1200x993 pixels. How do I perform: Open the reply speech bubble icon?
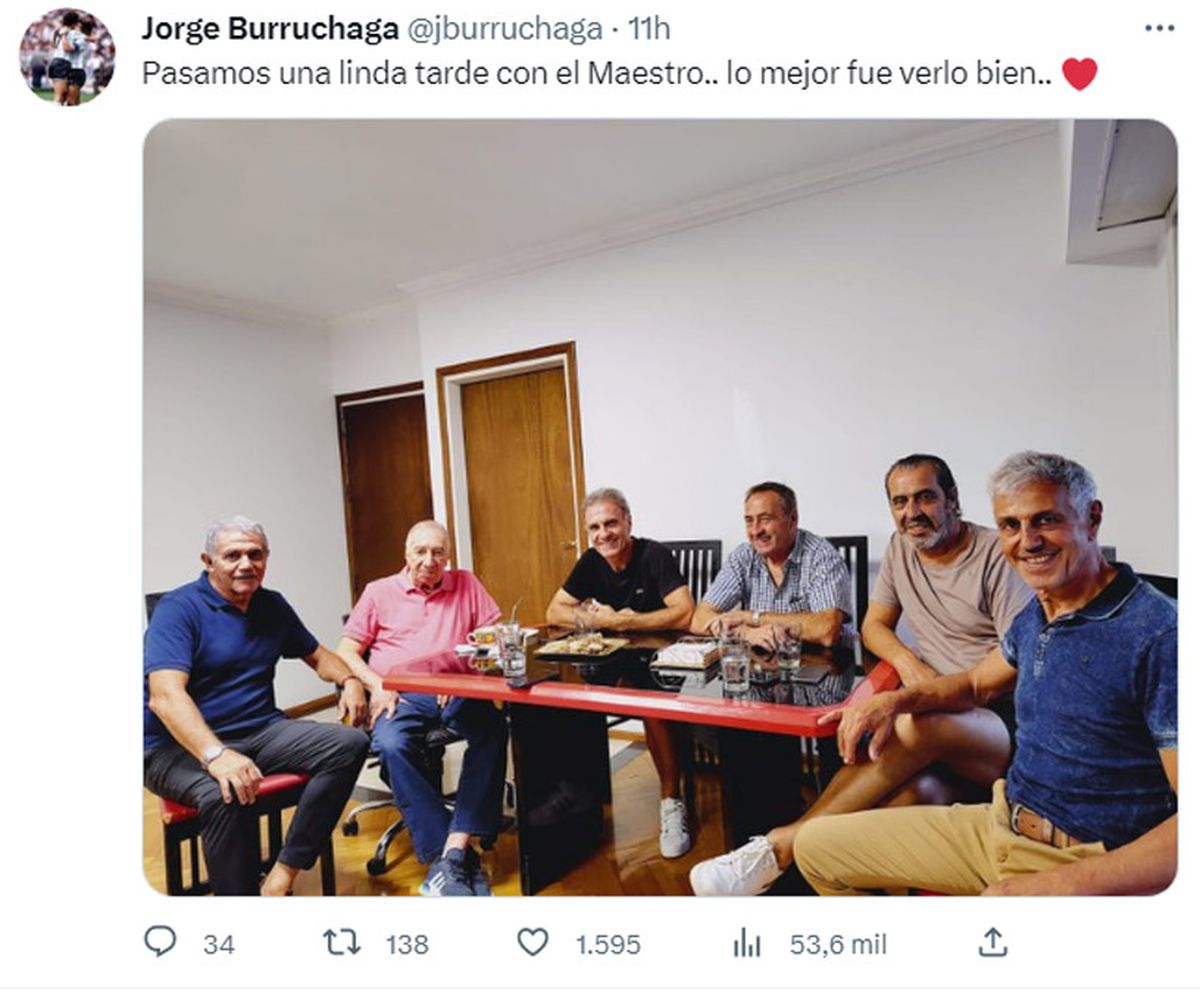point(160,942)
